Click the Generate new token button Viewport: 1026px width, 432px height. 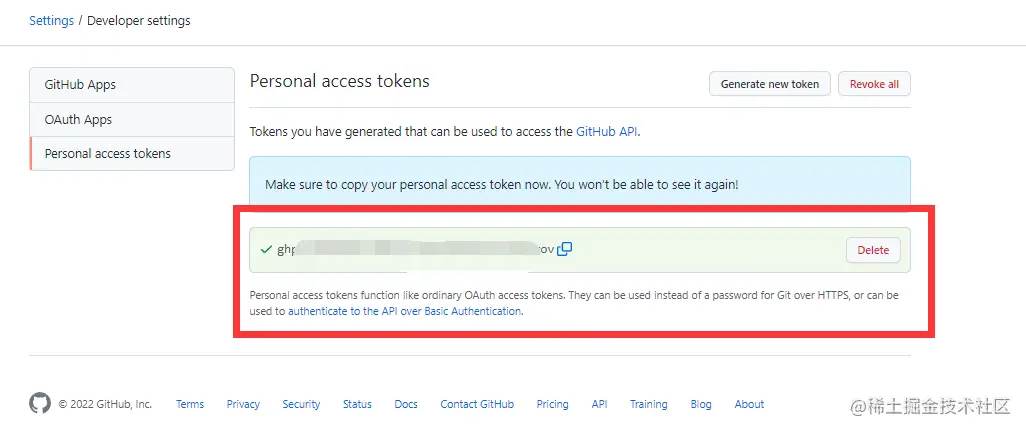pos(770,84)
